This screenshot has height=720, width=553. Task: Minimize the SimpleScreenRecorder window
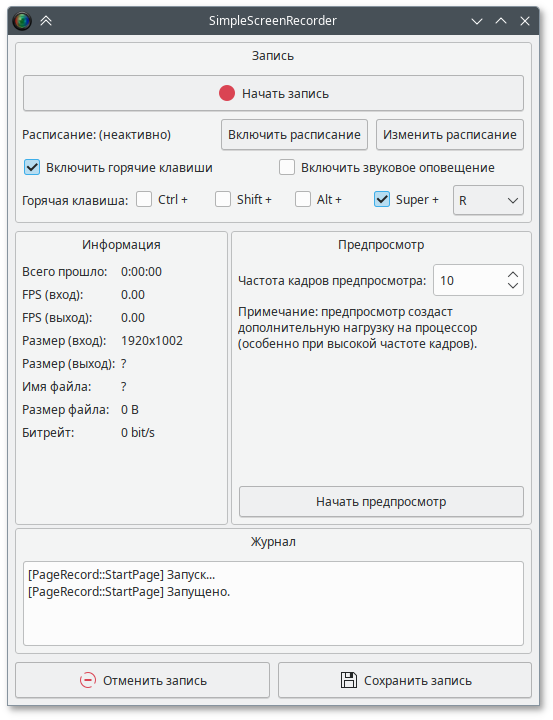tap(477, 21)
